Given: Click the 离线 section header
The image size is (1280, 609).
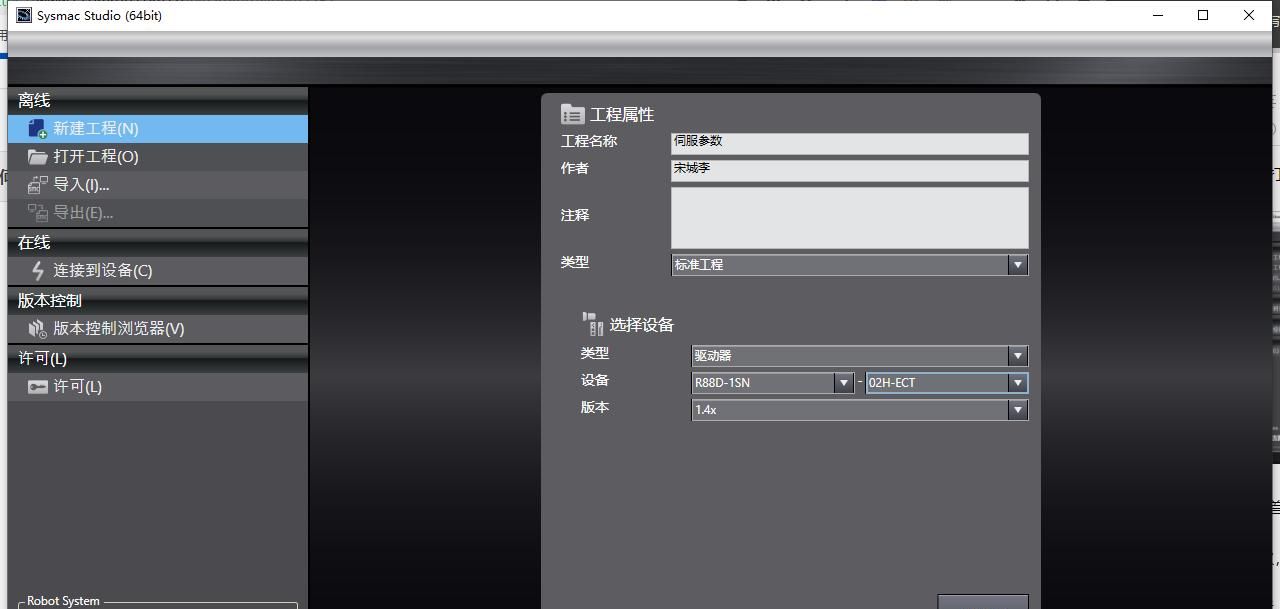Looking at the screenshot, I should click(158, 100).
